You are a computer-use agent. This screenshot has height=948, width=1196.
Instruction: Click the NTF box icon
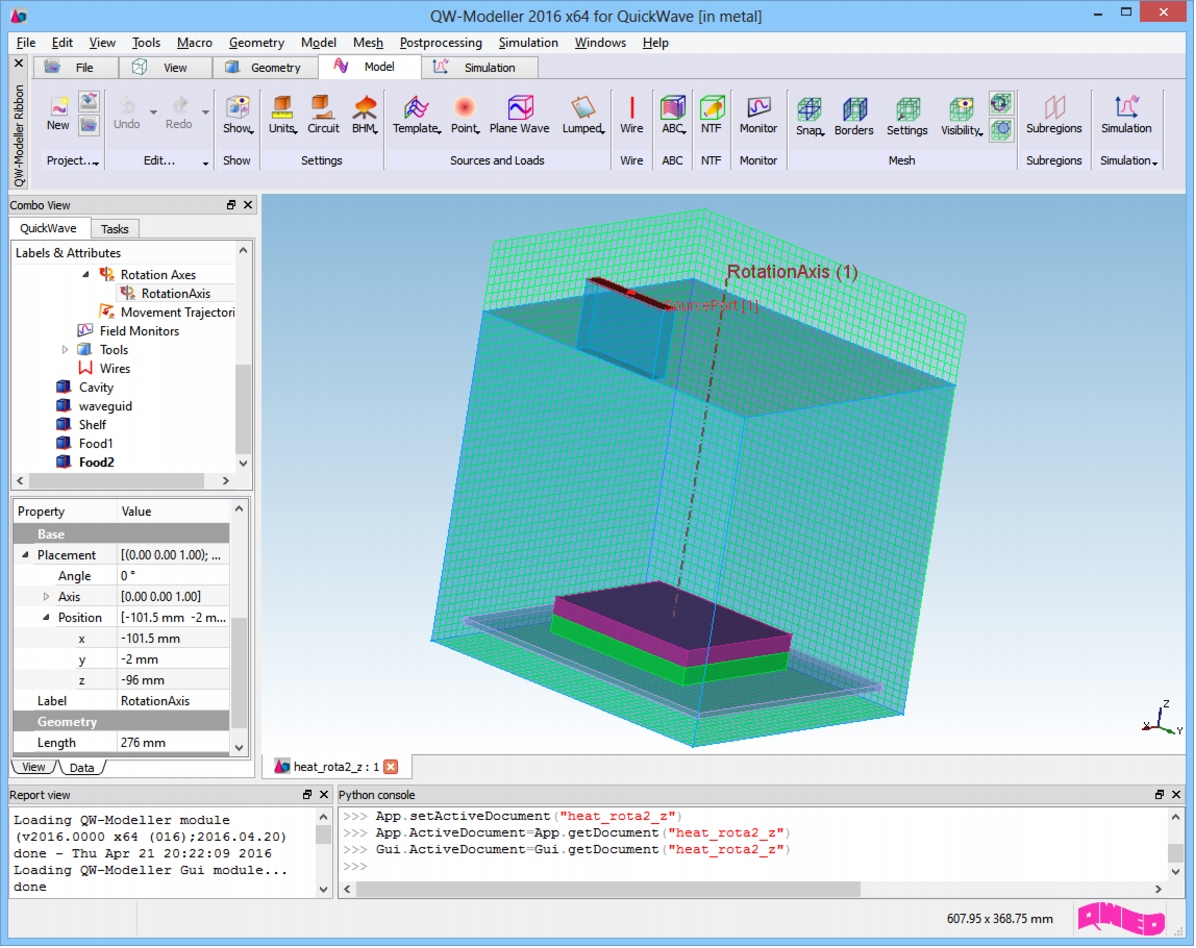click(x=712, y=115)
